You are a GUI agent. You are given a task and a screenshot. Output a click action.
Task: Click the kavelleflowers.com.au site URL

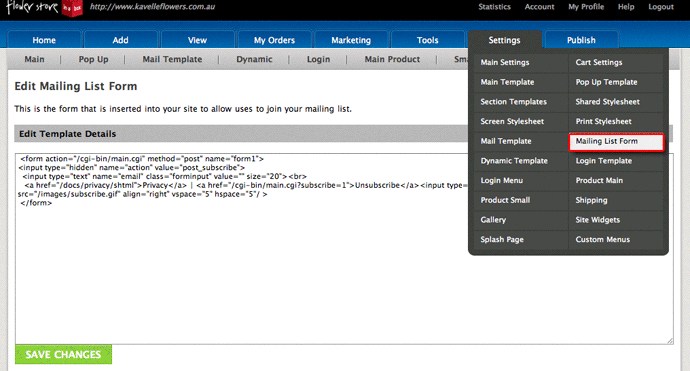(153, 7)
